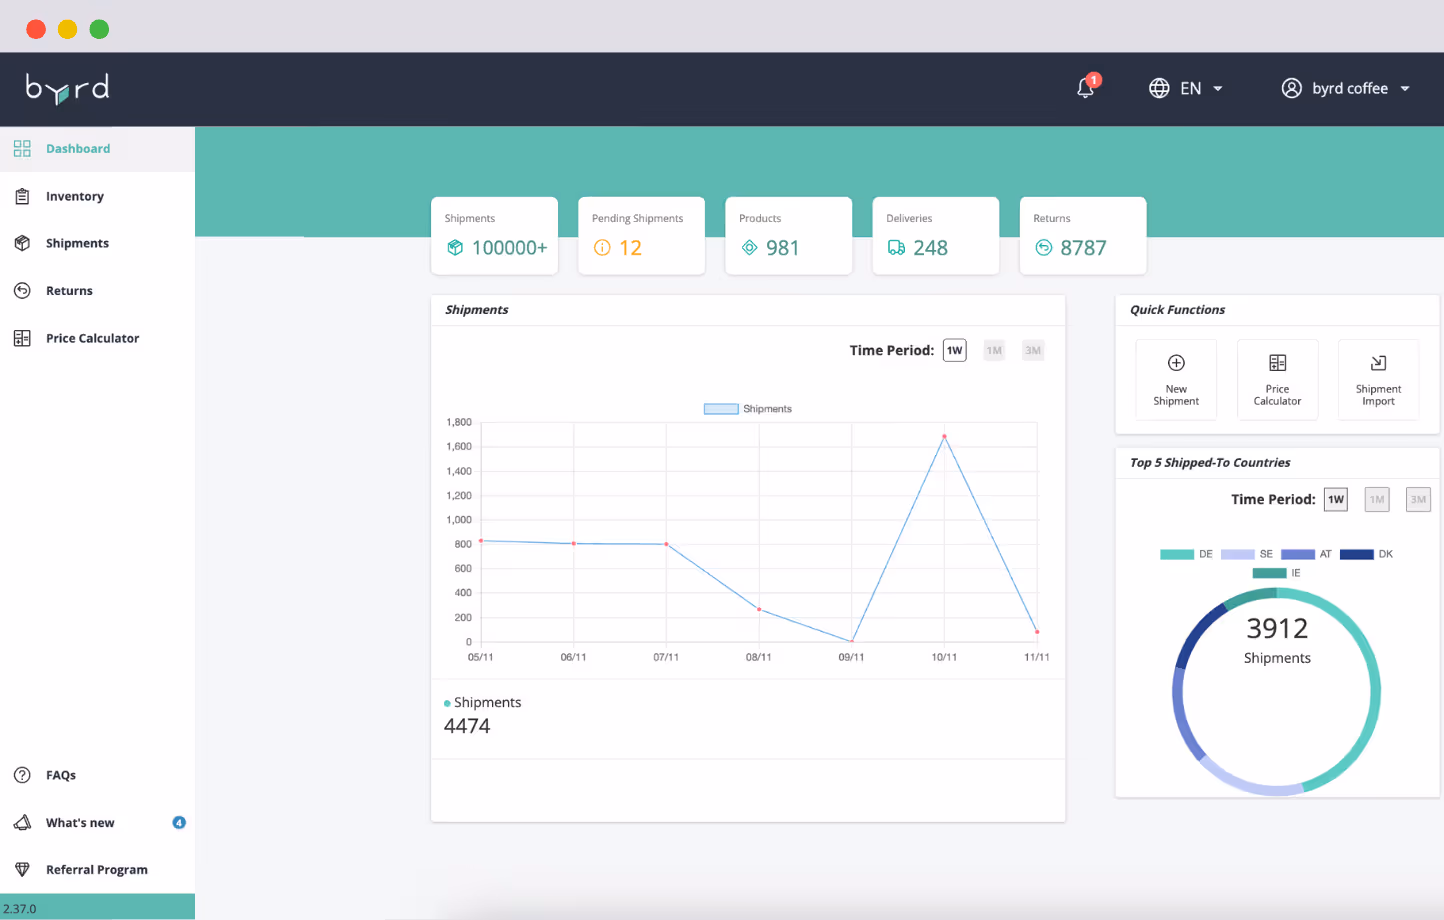Viewport: 1444px width, 920px height.
Task: Click the globe language icon
Action: (x=1159, y=88)
